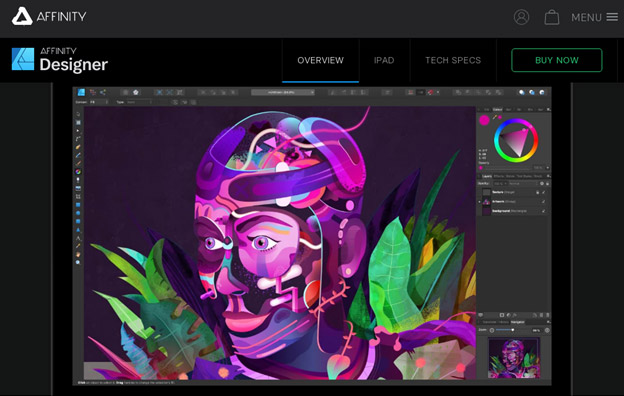
Task: Open the corner Type dropdown
Action: tap(139, 102)
